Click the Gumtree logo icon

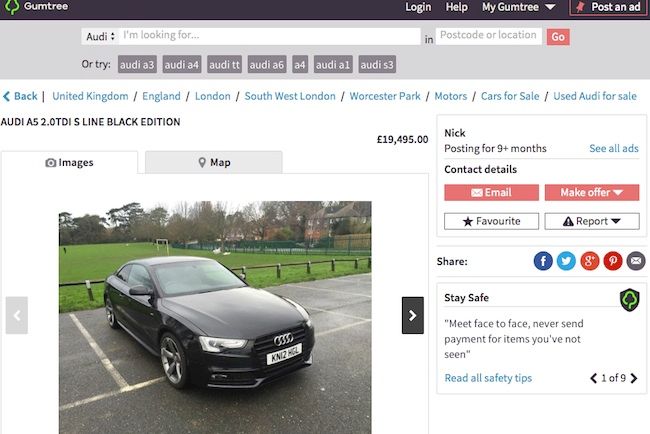(11, 7)
